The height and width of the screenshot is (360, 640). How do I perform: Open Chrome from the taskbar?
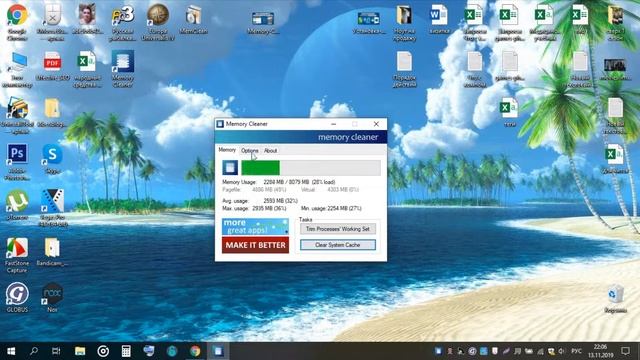point(195,351)
